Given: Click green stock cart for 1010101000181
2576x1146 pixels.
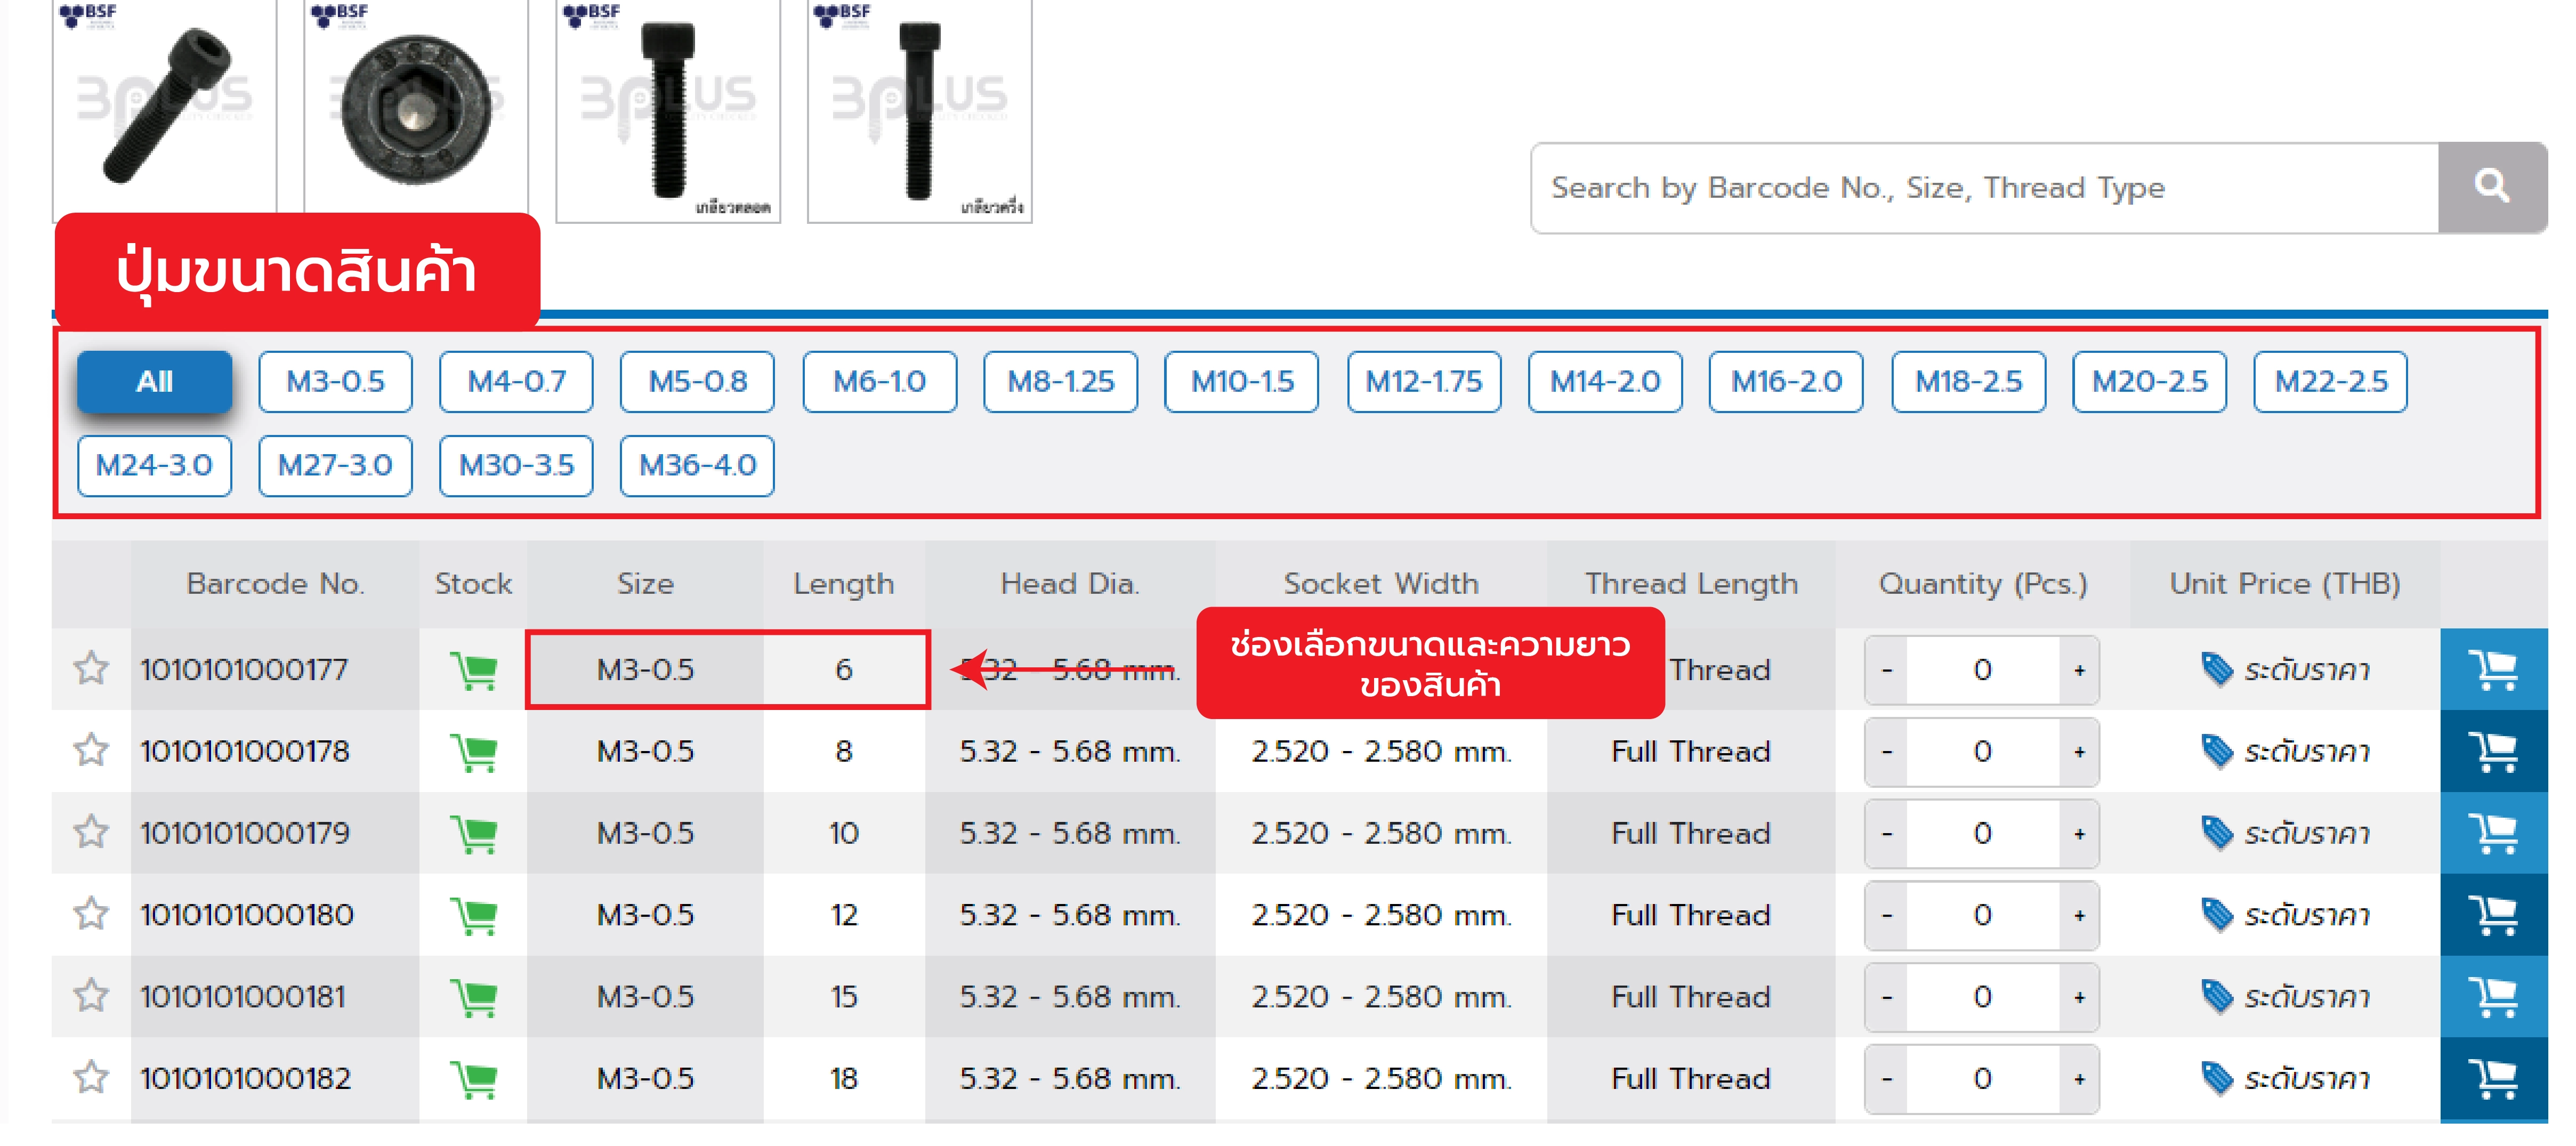Looking at the screenshot, I should tap(473, 997).
